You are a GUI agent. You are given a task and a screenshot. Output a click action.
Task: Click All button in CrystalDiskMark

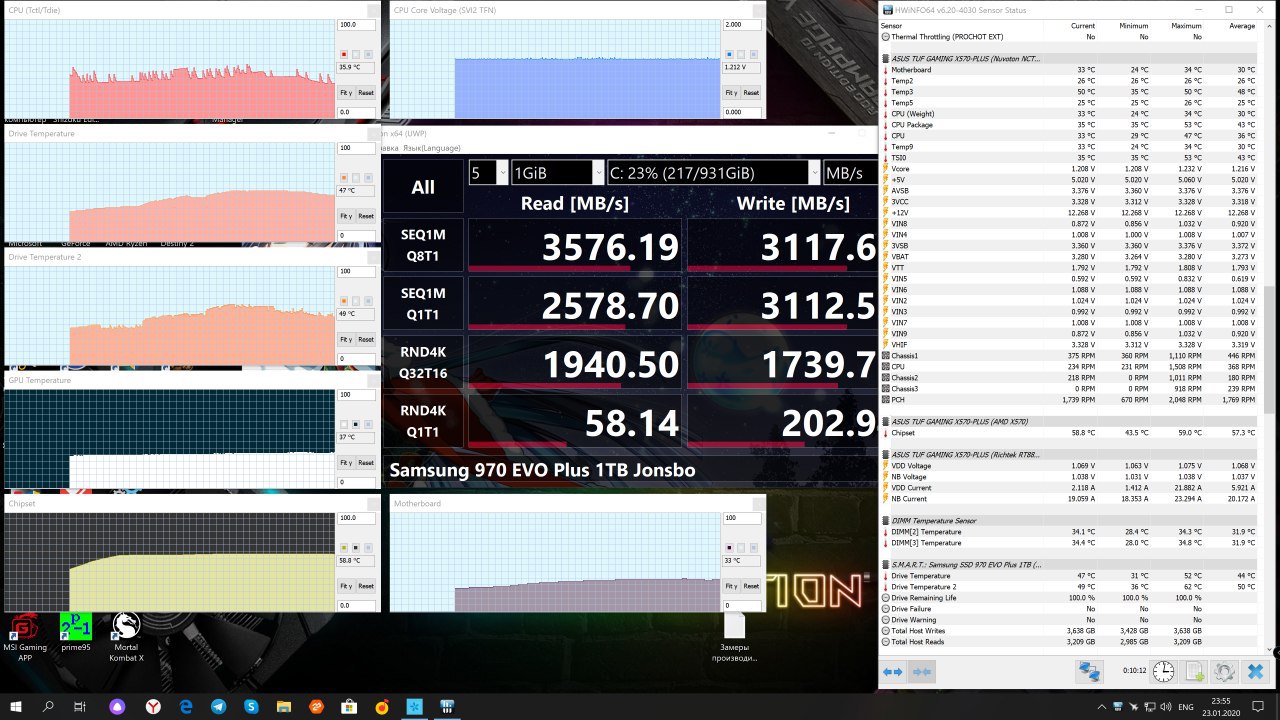(423, 187)
